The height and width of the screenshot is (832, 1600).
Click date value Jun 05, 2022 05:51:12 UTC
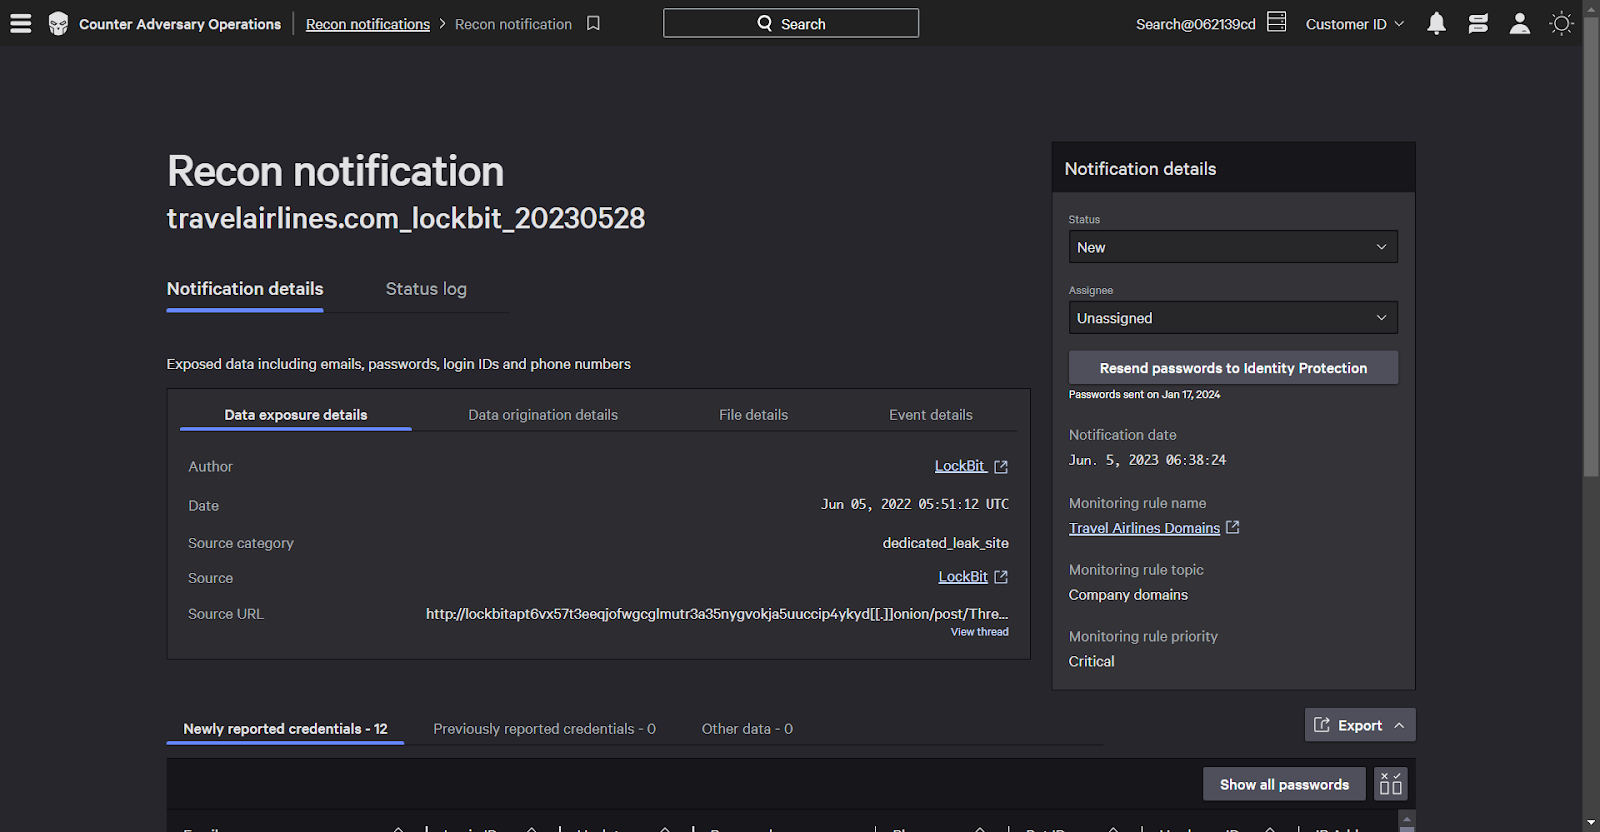[x=915, y=504]
